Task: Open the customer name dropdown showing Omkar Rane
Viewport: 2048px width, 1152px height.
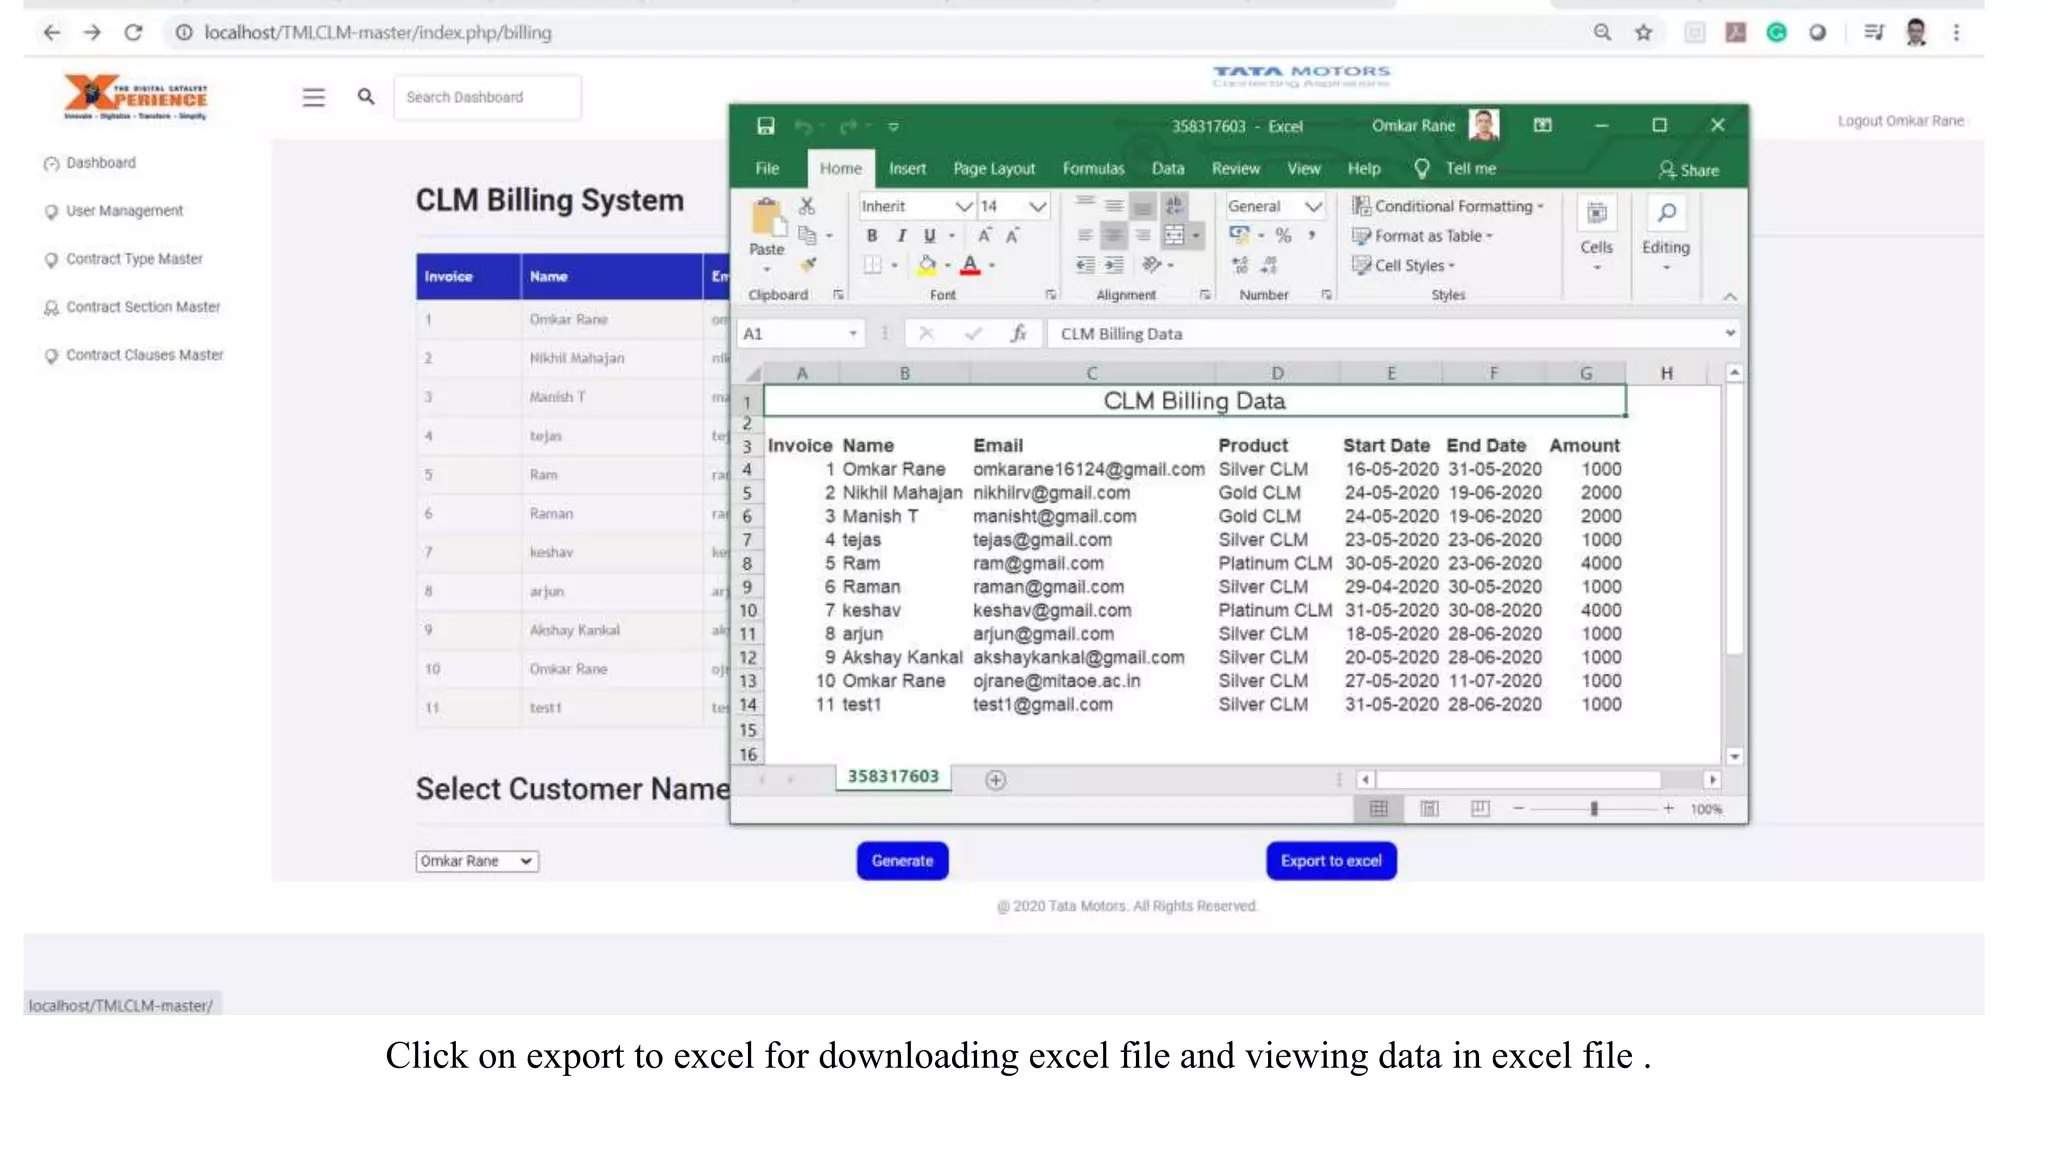Action: coord(477,861)
